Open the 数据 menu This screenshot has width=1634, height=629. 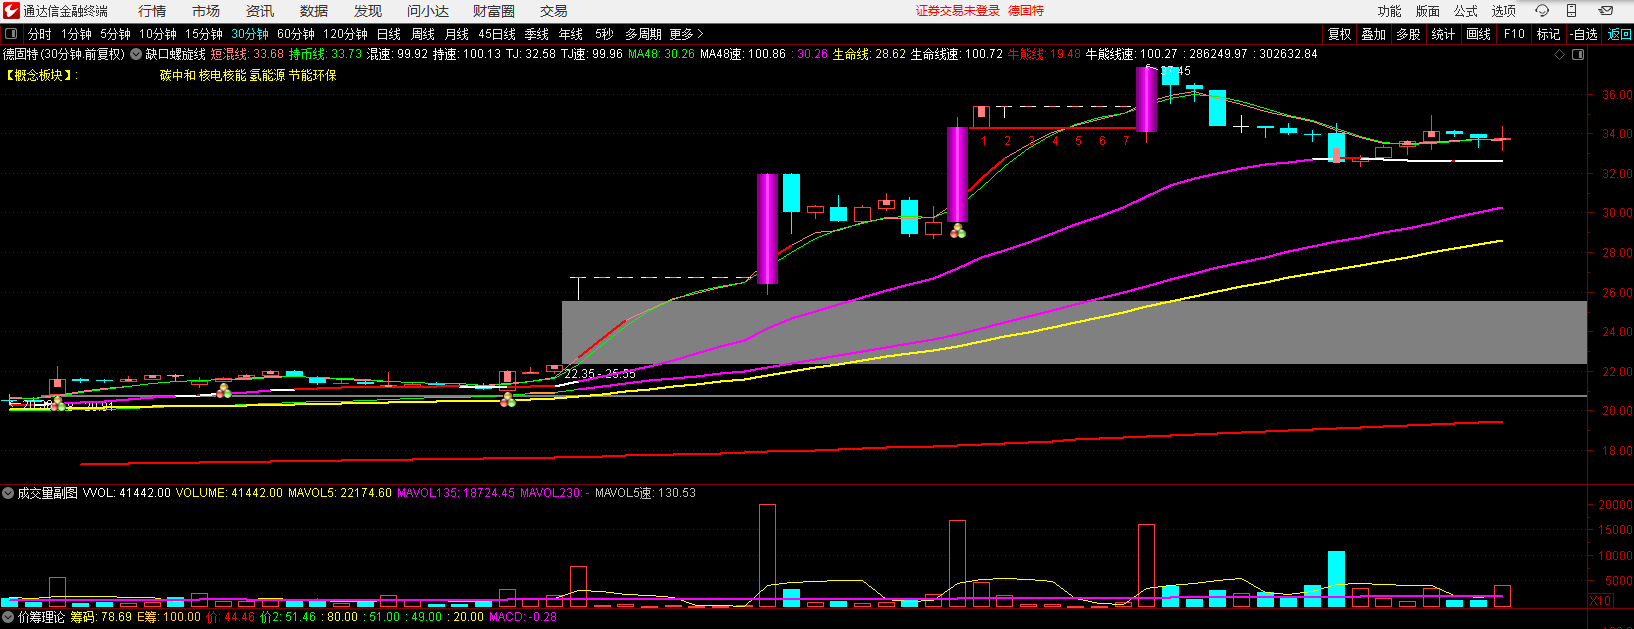click(314, 11)
